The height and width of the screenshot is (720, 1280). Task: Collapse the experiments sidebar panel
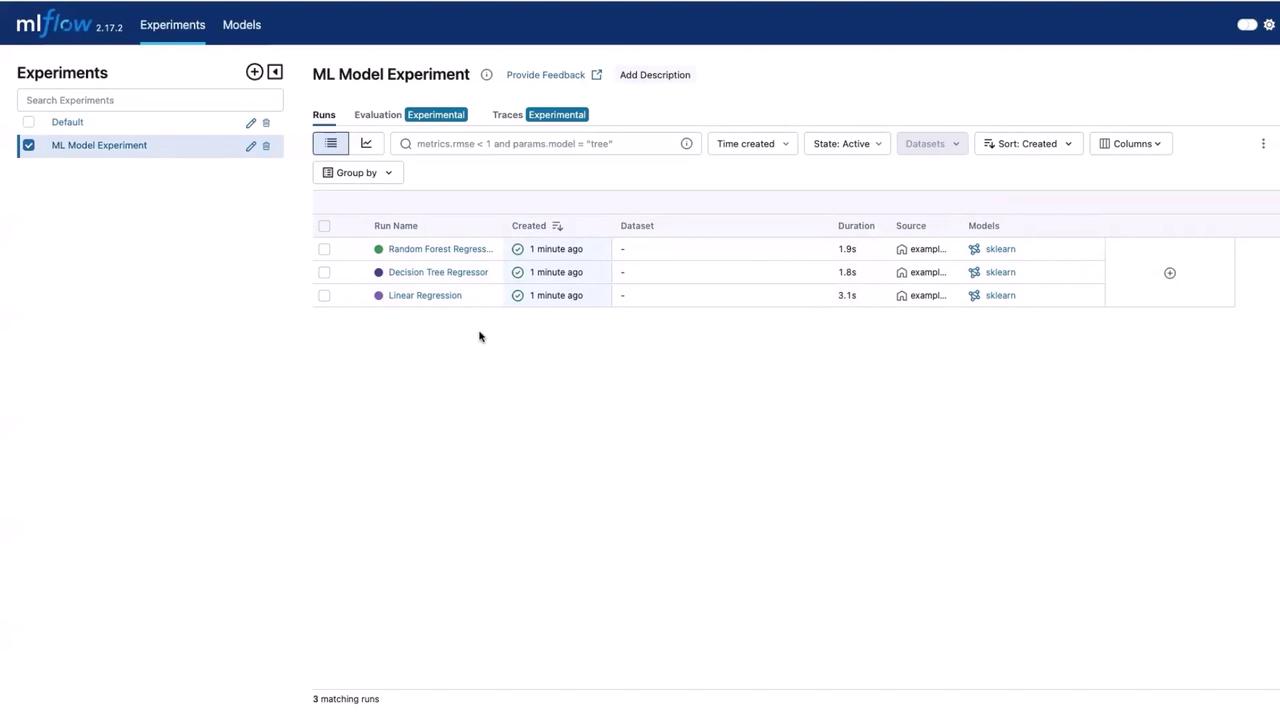tap(275, 72)
